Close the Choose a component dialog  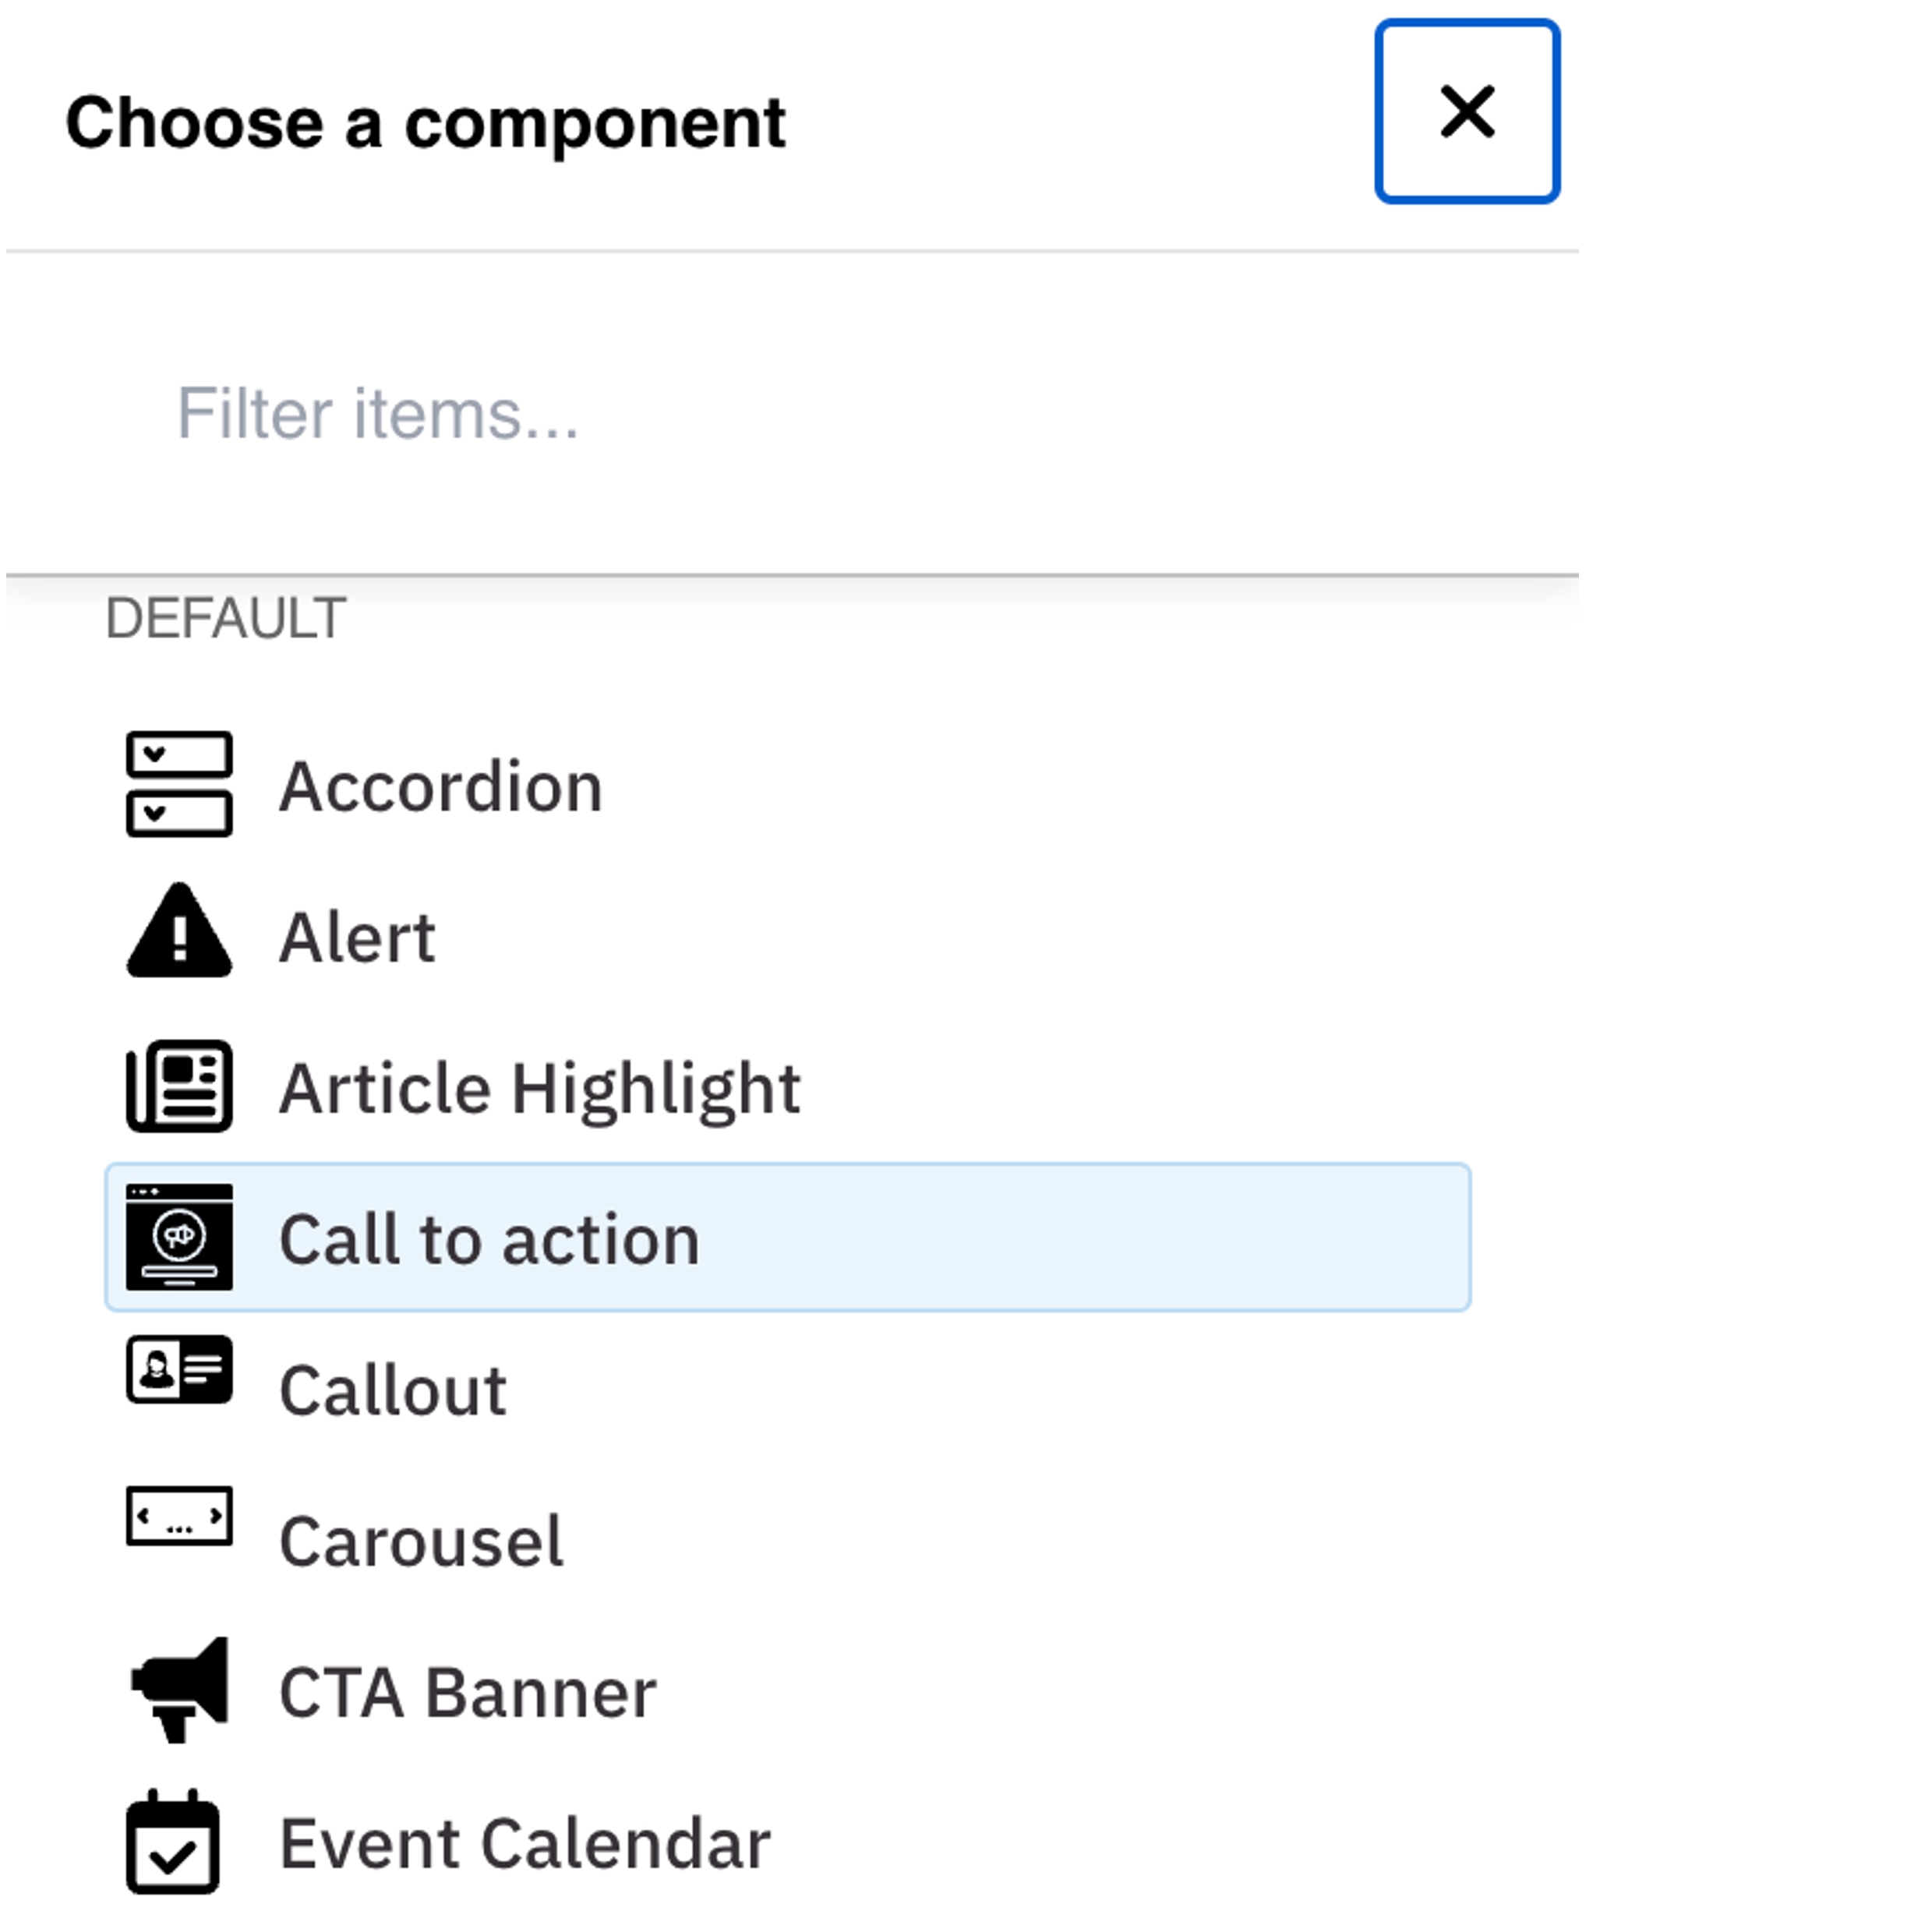click(1467, 111)
